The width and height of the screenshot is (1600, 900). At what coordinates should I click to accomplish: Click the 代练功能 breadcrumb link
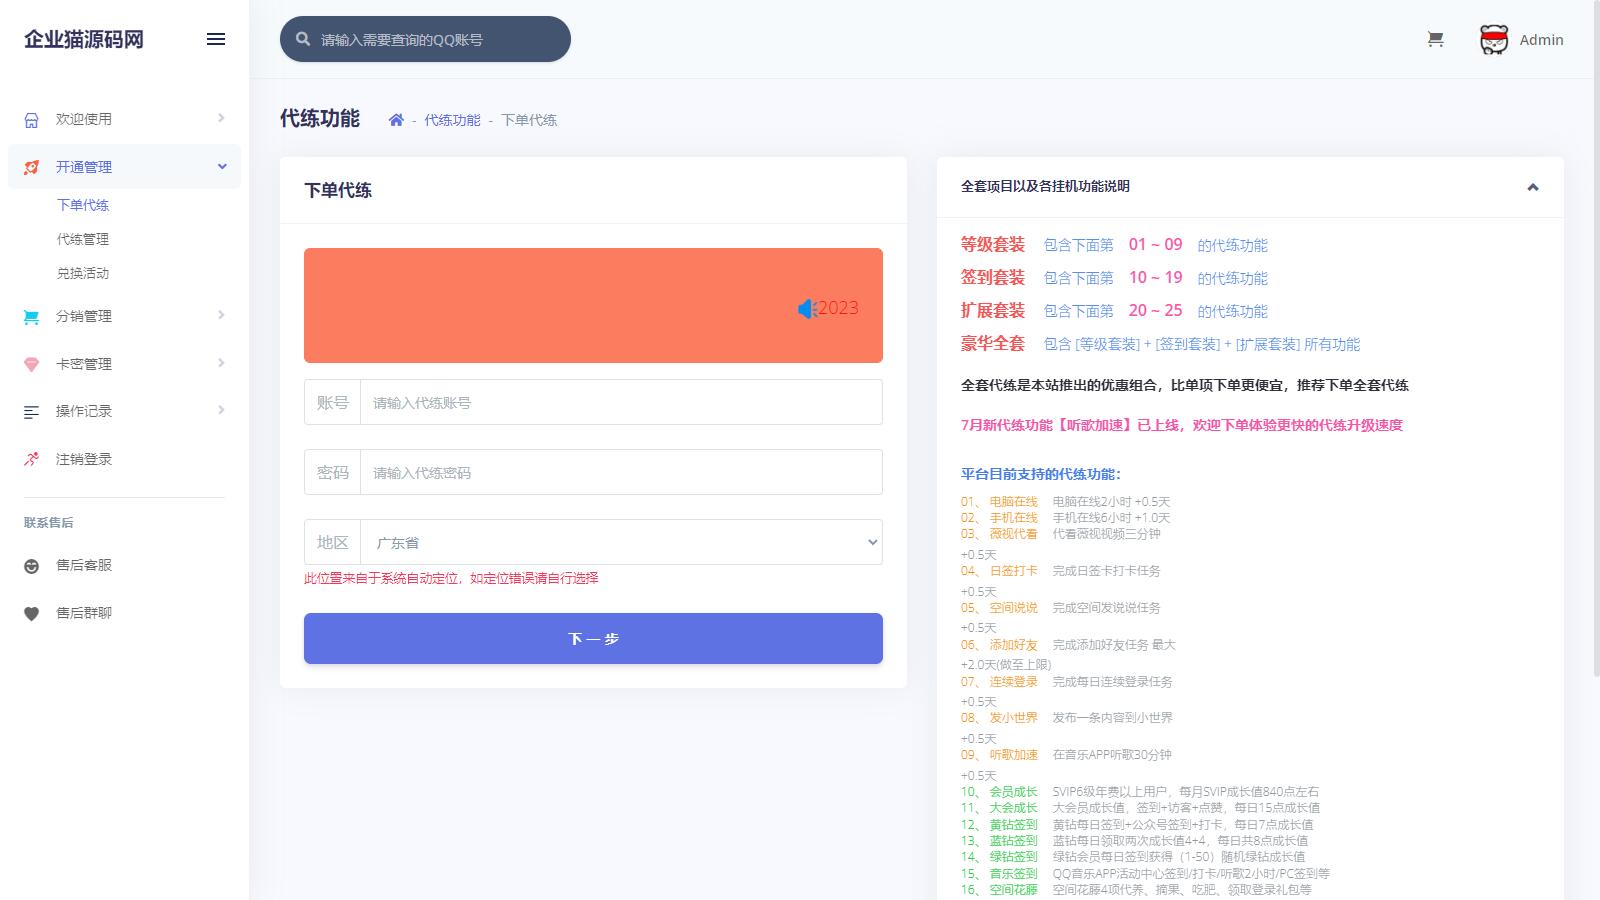[452, 120]
